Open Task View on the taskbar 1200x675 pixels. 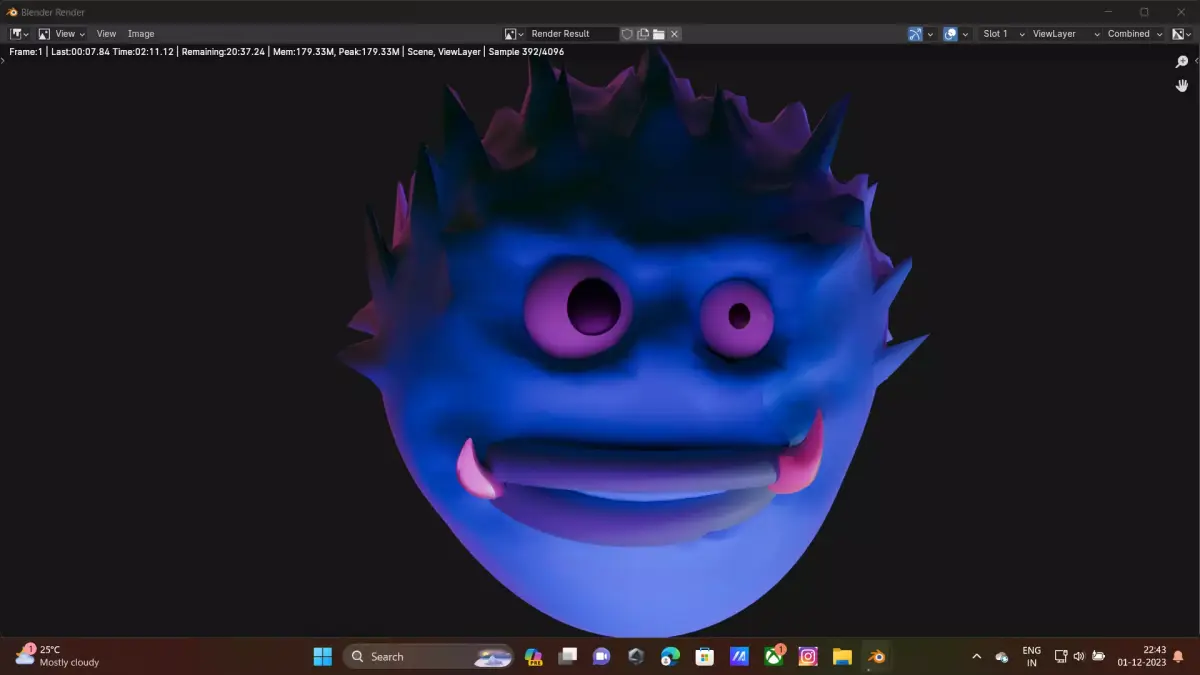567,657
